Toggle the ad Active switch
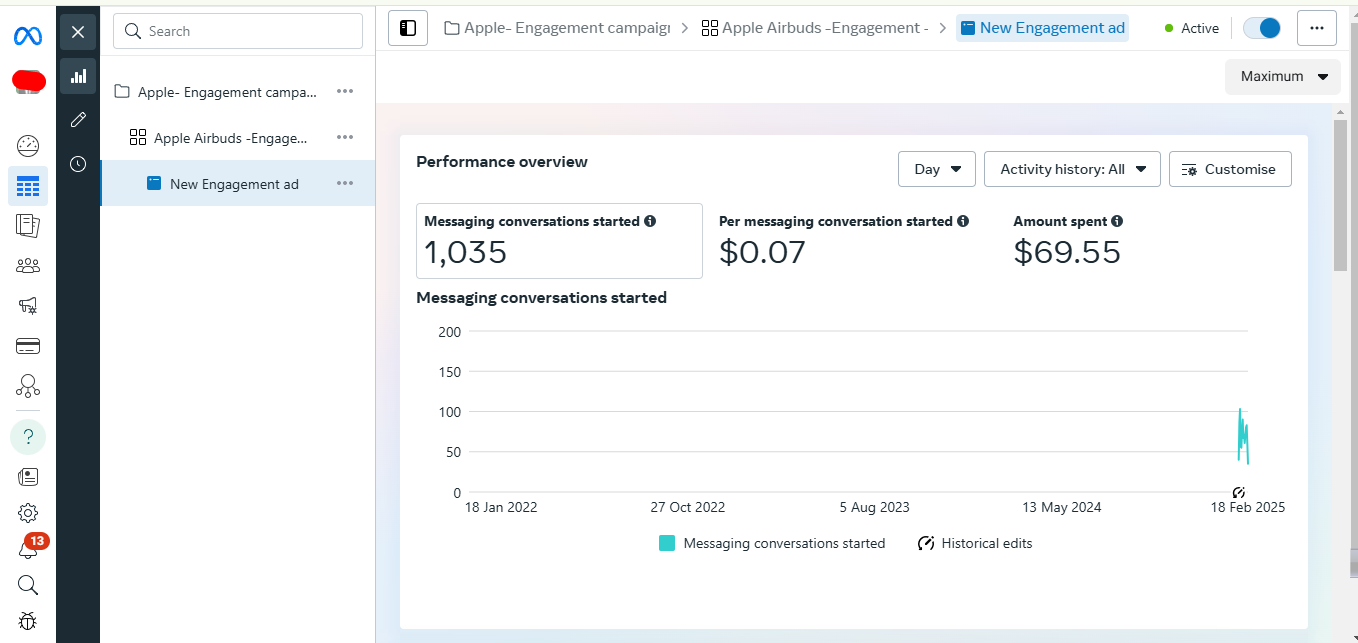Image resolution: width=1358 pixels, height=643 pixels. click(x=1262, y=28)
